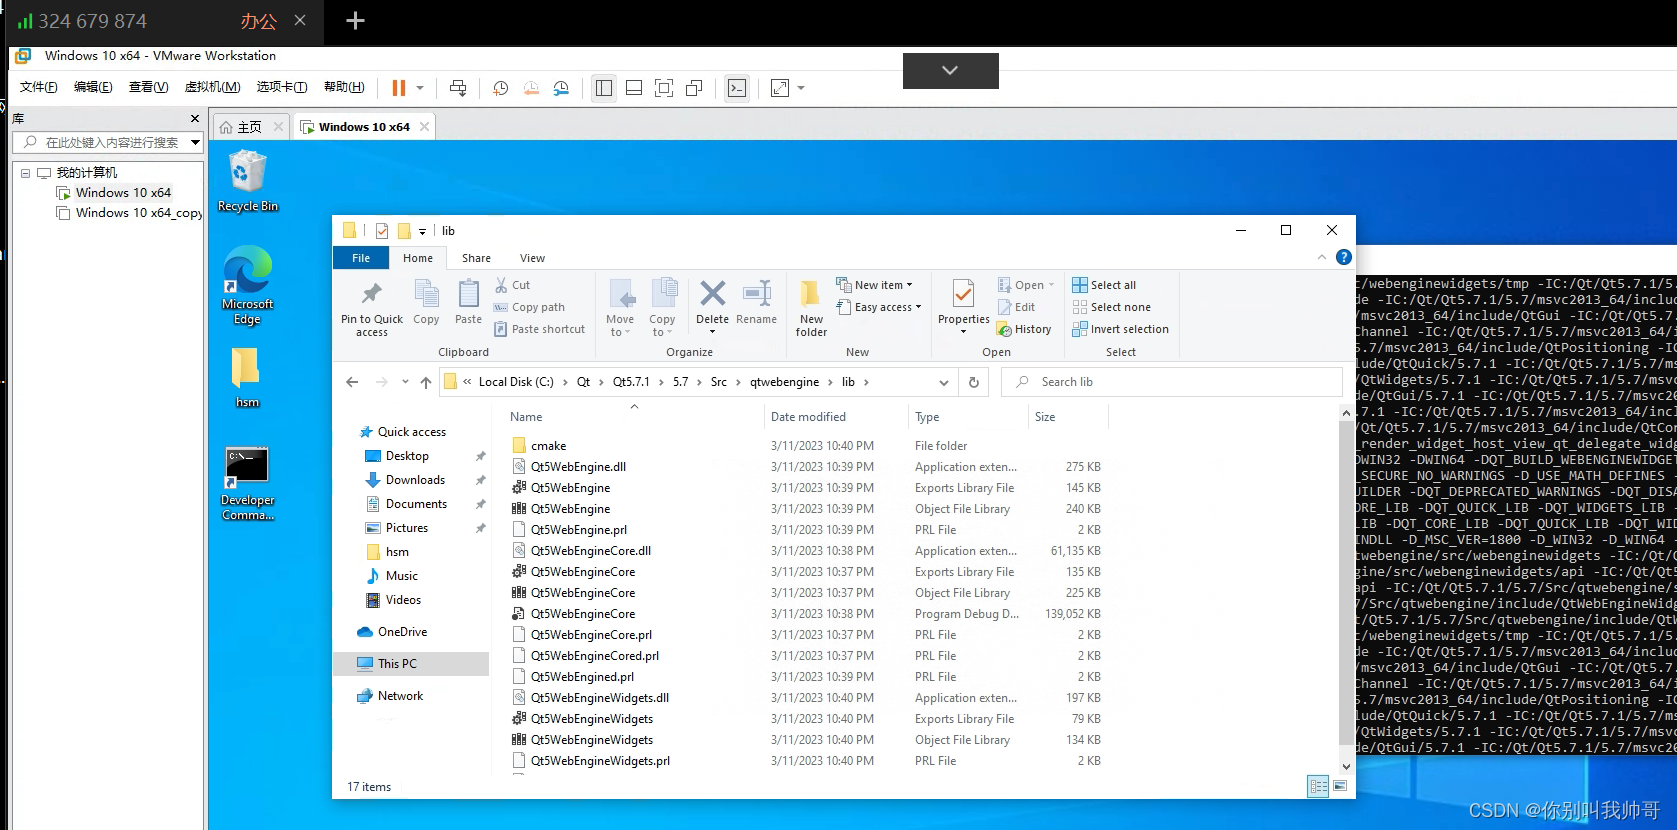Click Copy path in the ribbon
This screenshot has width=1677, height=830.
[x=529, y=307]
